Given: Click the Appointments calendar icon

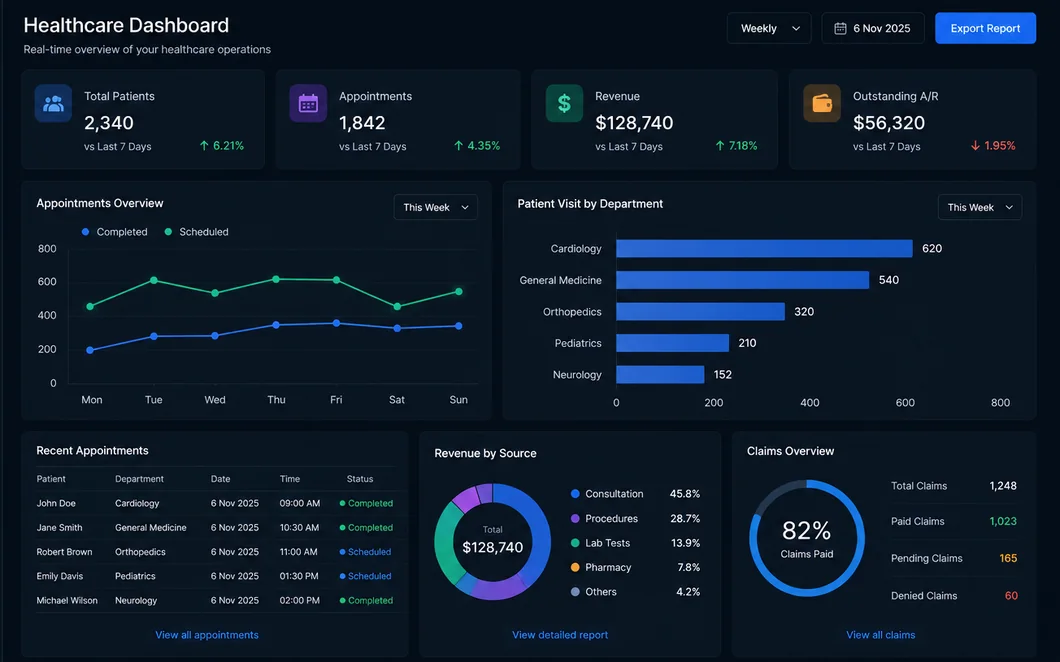Looking at the screenshot, I should point(308,103).
